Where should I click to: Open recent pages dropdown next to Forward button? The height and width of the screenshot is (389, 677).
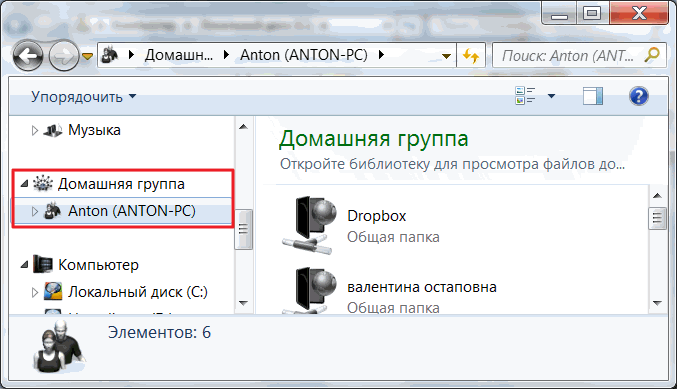[88, 56]
